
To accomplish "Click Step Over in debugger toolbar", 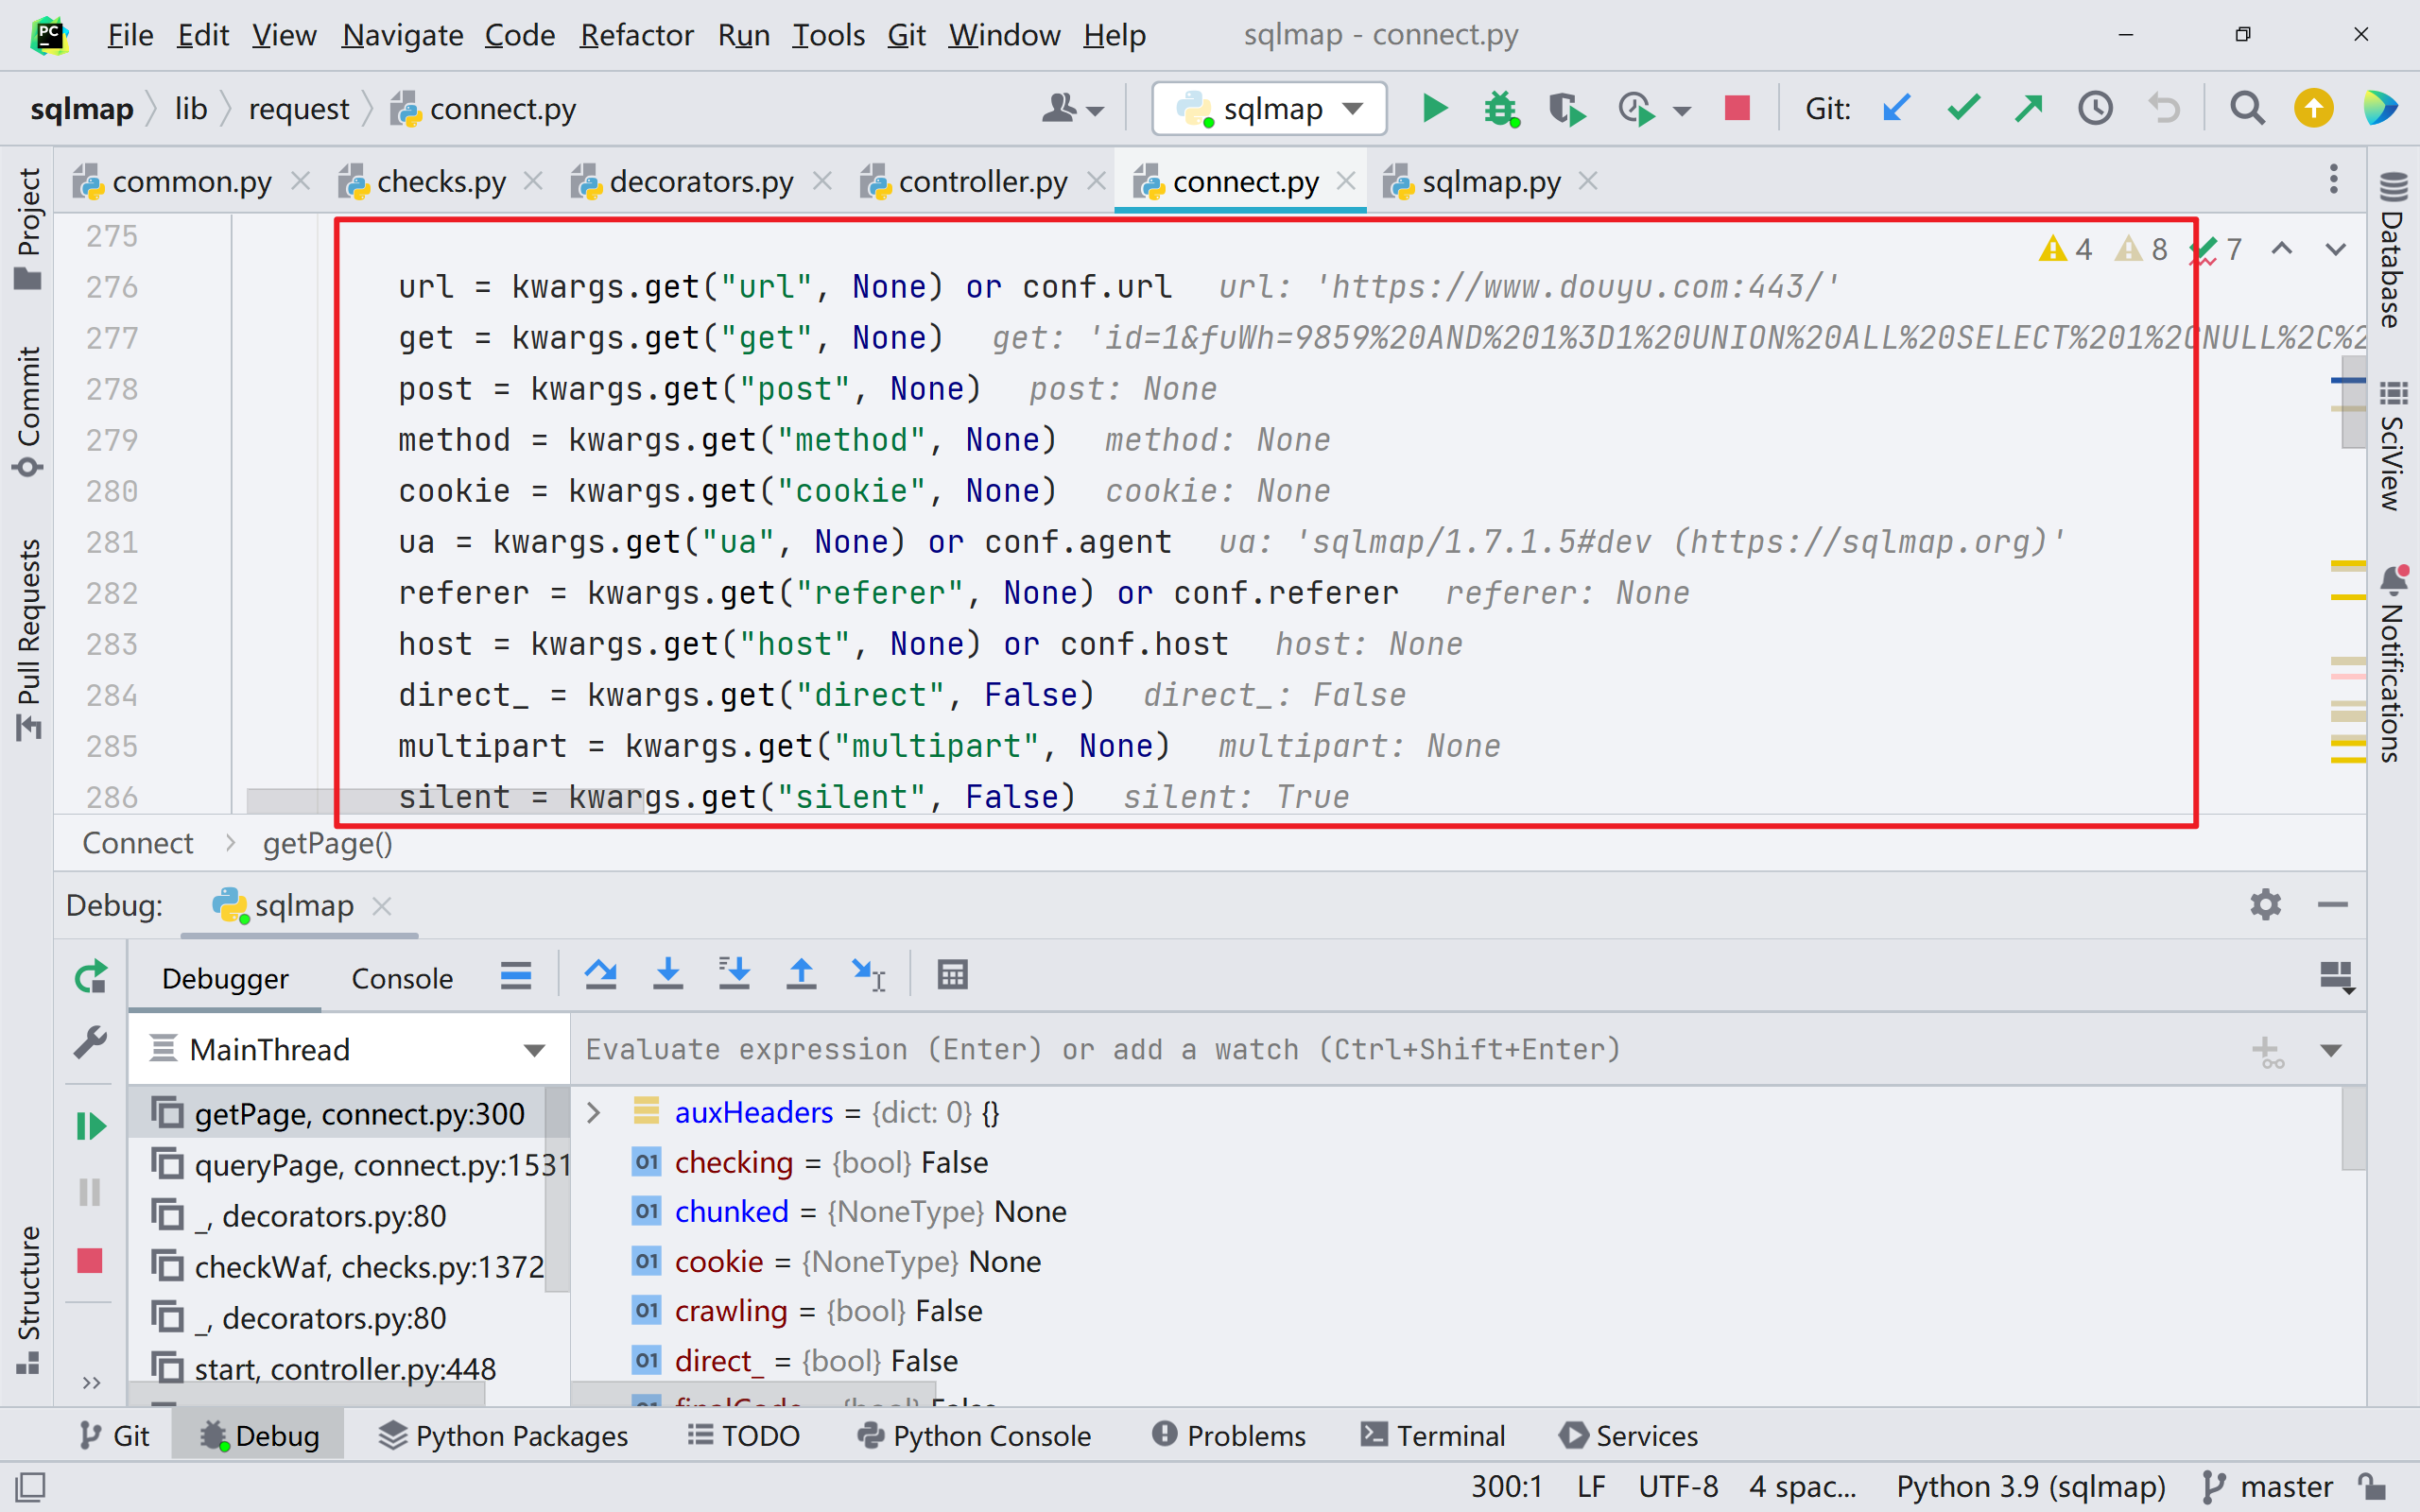I will coord(600,974).
